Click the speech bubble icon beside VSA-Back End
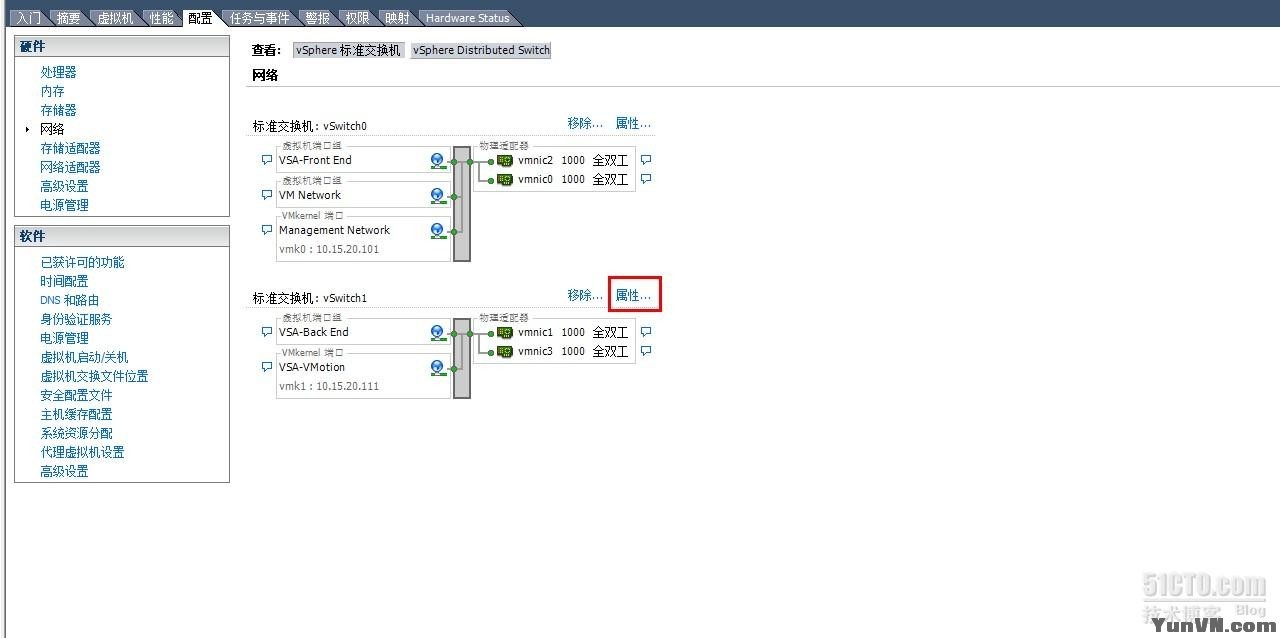This screenshot has width=1280, height=638. pyautogui.click(x=267, y=332)
